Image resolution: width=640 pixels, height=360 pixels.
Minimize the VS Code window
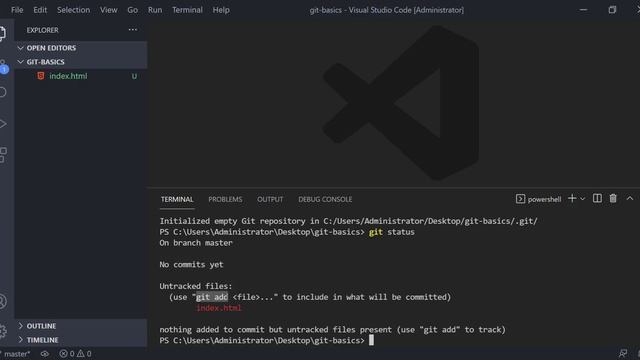point(583,10)
